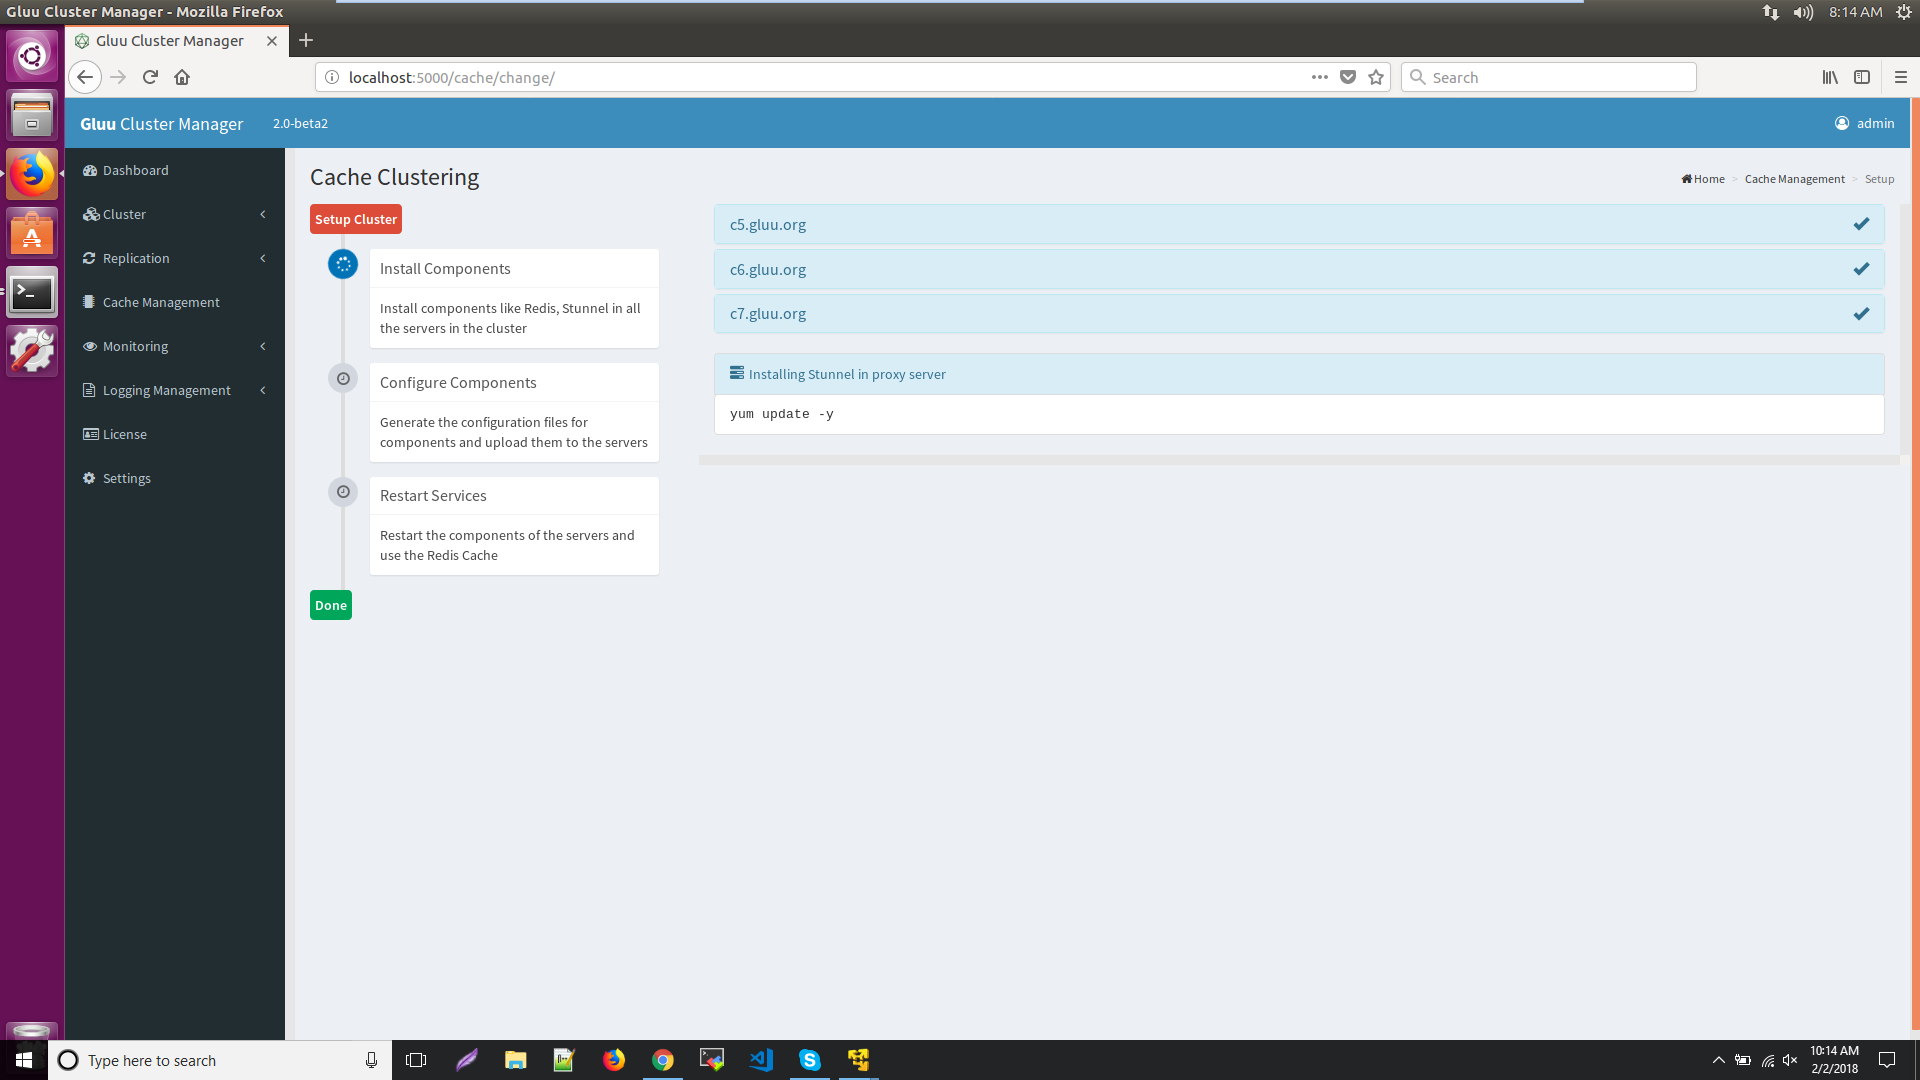Click the 'yum update -y' log output
This screenshot has width=1920, height=1080.
tap(782, 414)
